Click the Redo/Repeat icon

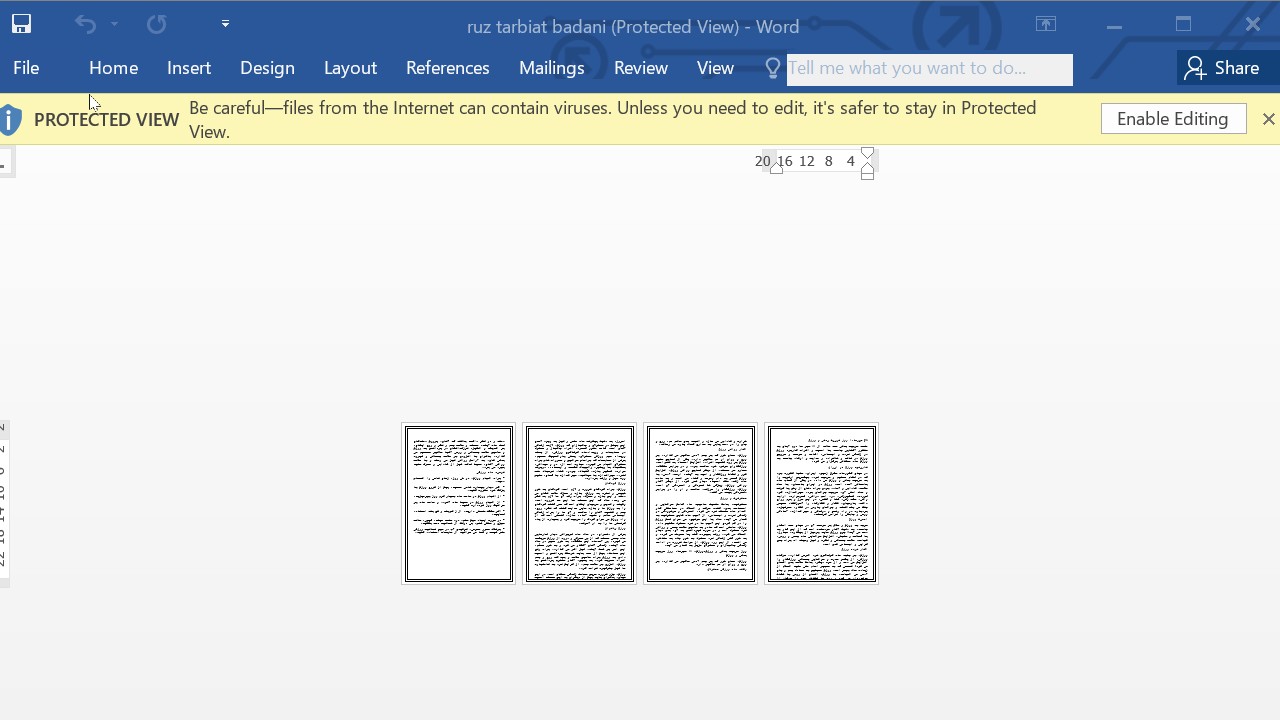(x=156, y=24)
